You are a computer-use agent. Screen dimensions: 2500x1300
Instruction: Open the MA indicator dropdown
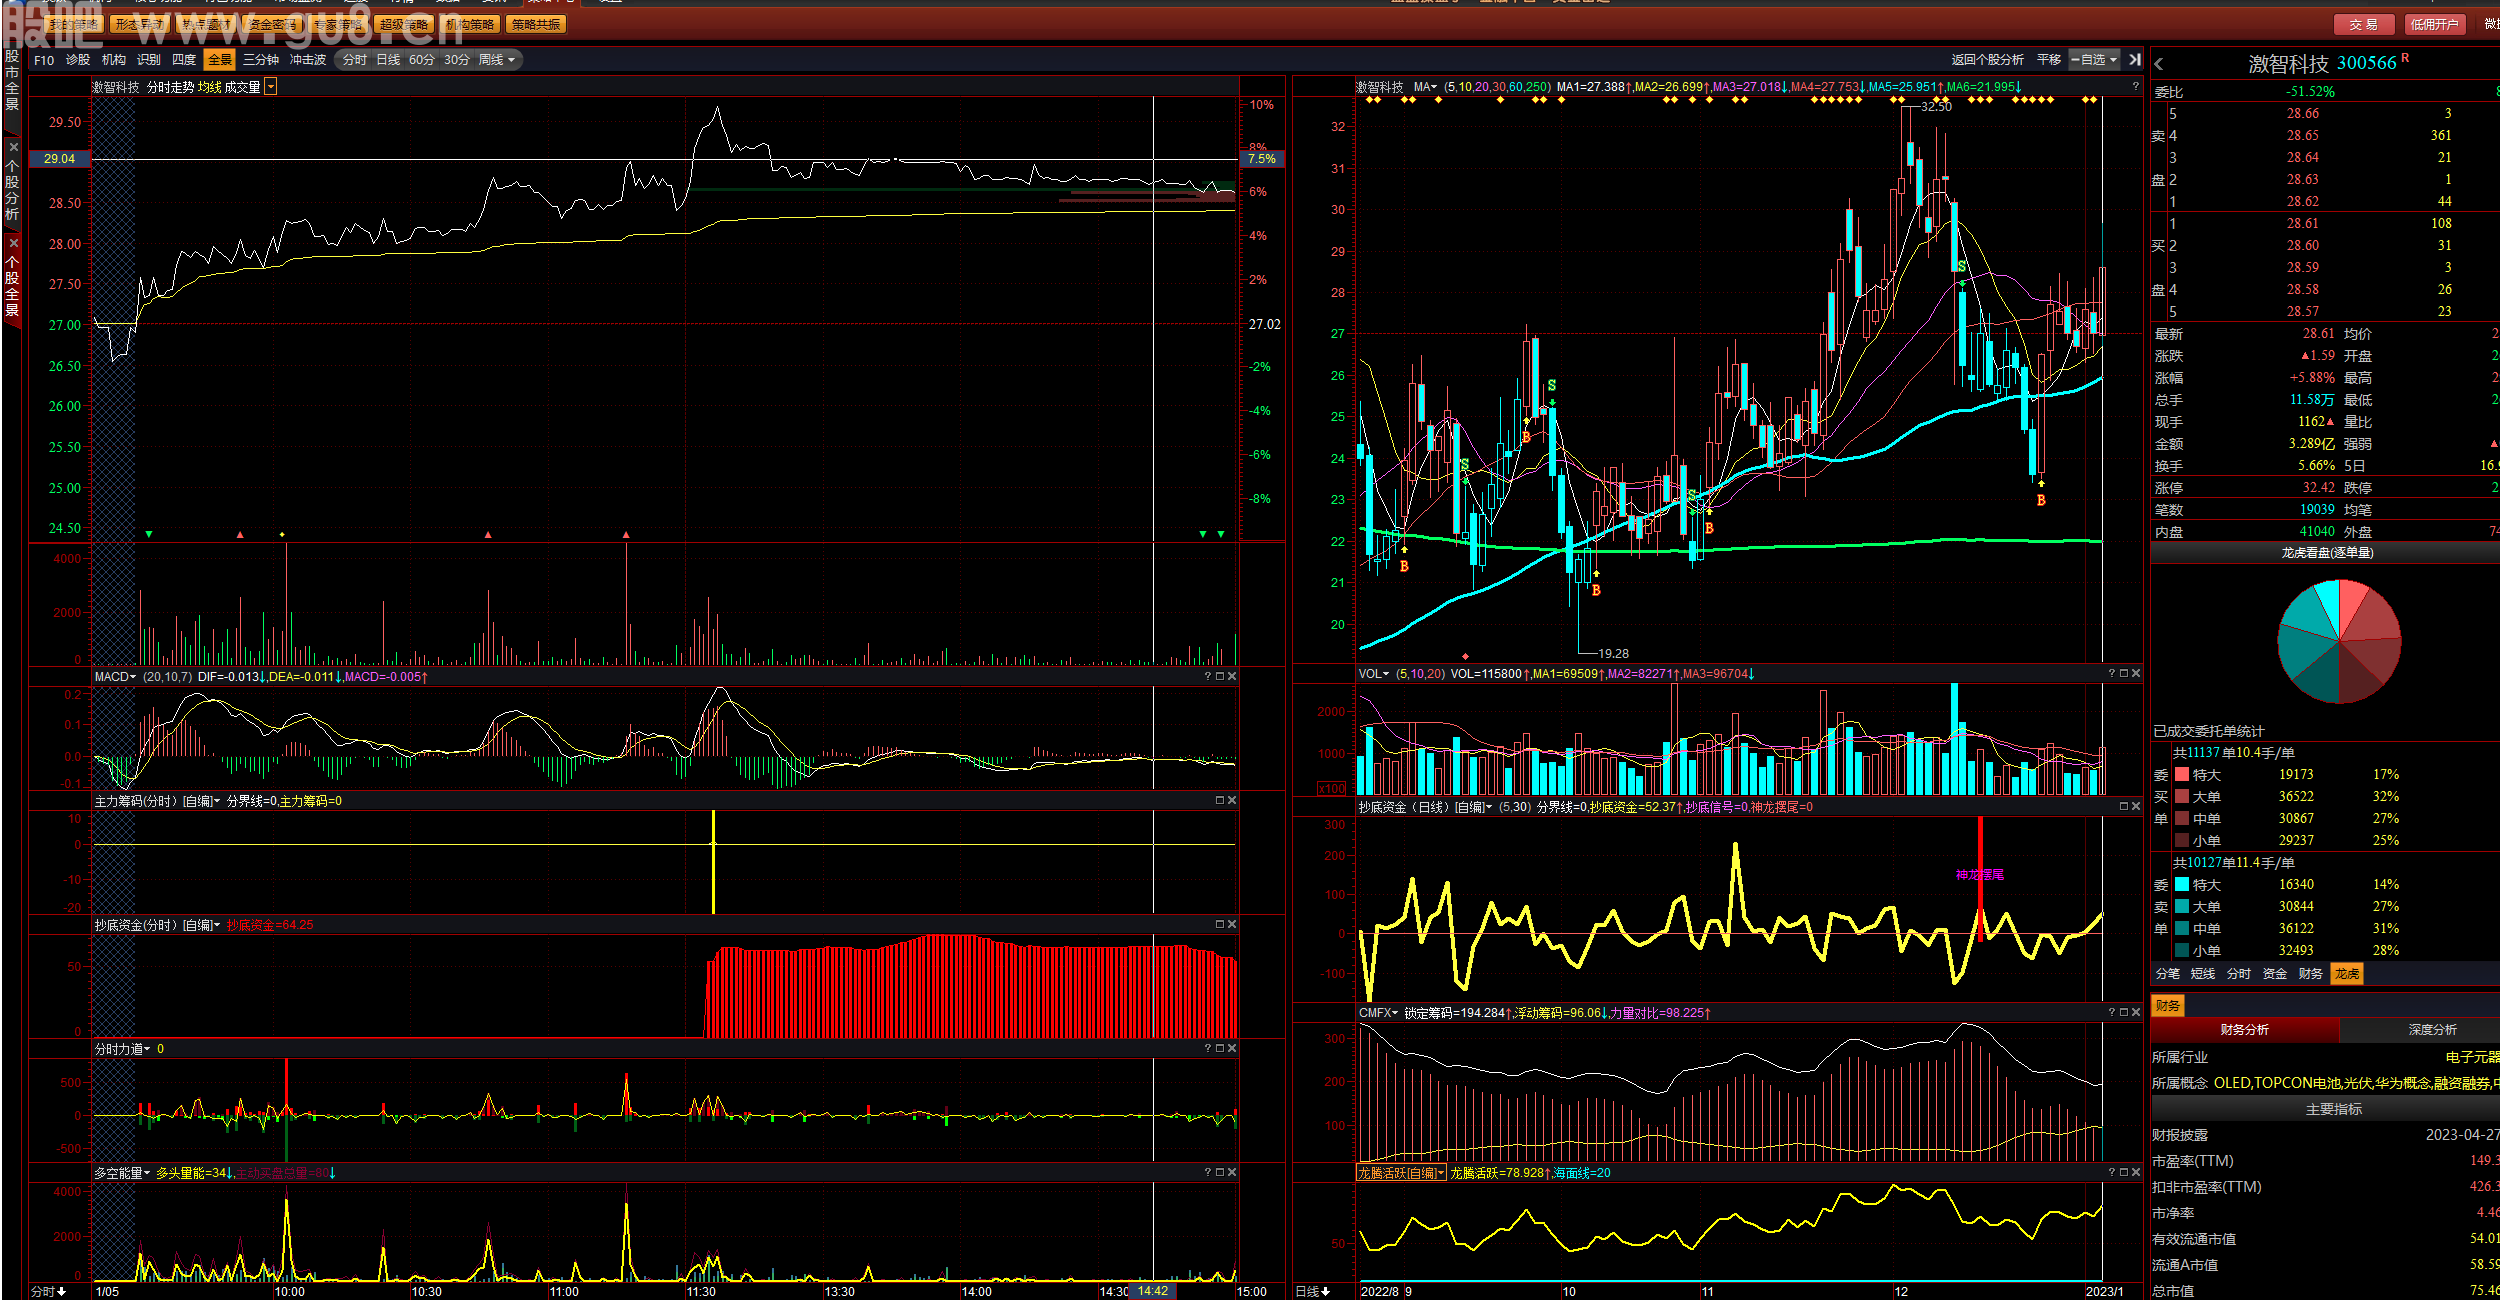(1425, 87)
